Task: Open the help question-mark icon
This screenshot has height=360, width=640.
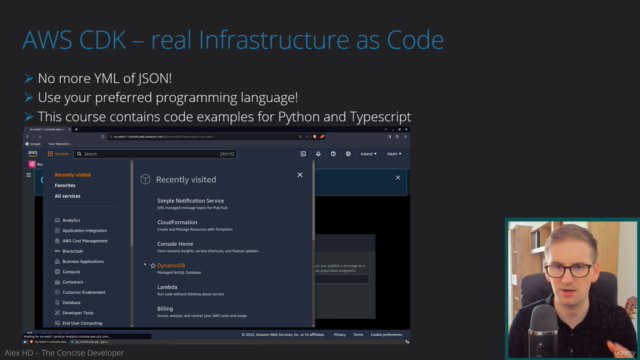Action: [x=333, y=154]
